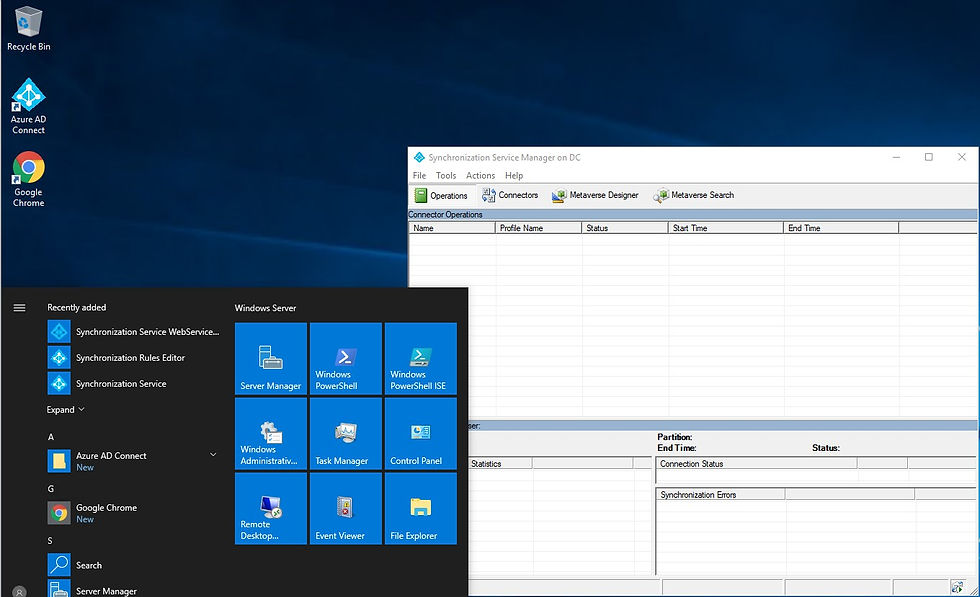Open the Actions menu in Synchronization Service Manager
The height and width of the screenshot is (597, 980).
(480, 176)
